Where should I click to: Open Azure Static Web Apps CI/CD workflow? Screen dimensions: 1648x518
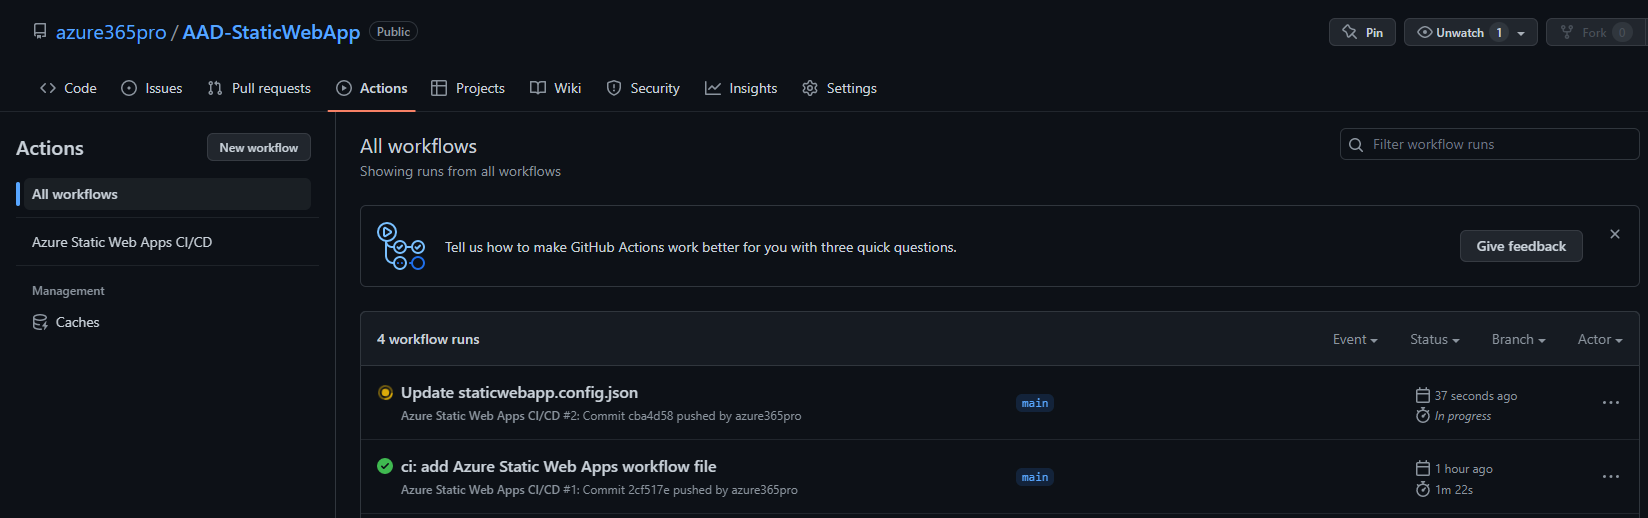tap(122, 242)
